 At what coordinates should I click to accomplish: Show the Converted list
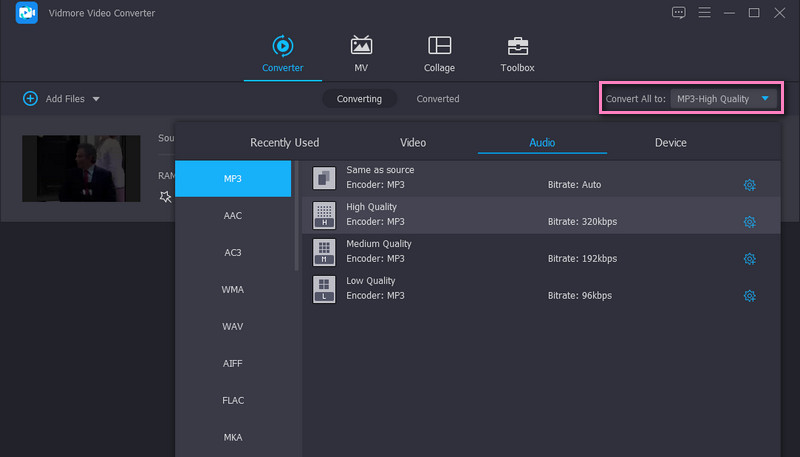pos(438,99)
